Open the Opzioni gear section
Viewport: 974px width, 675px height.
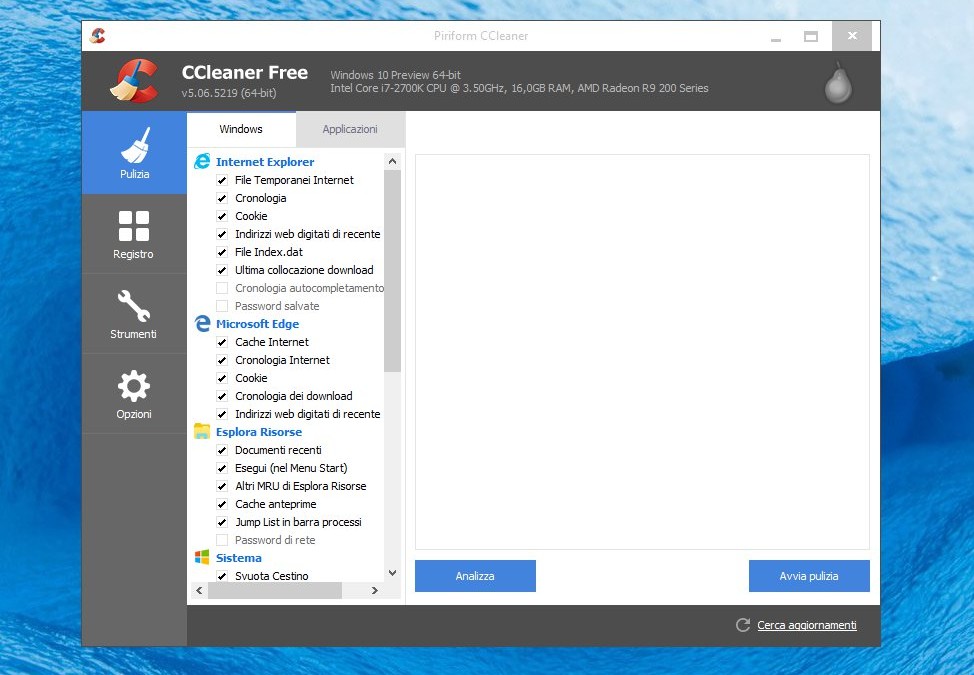(133, 394)
